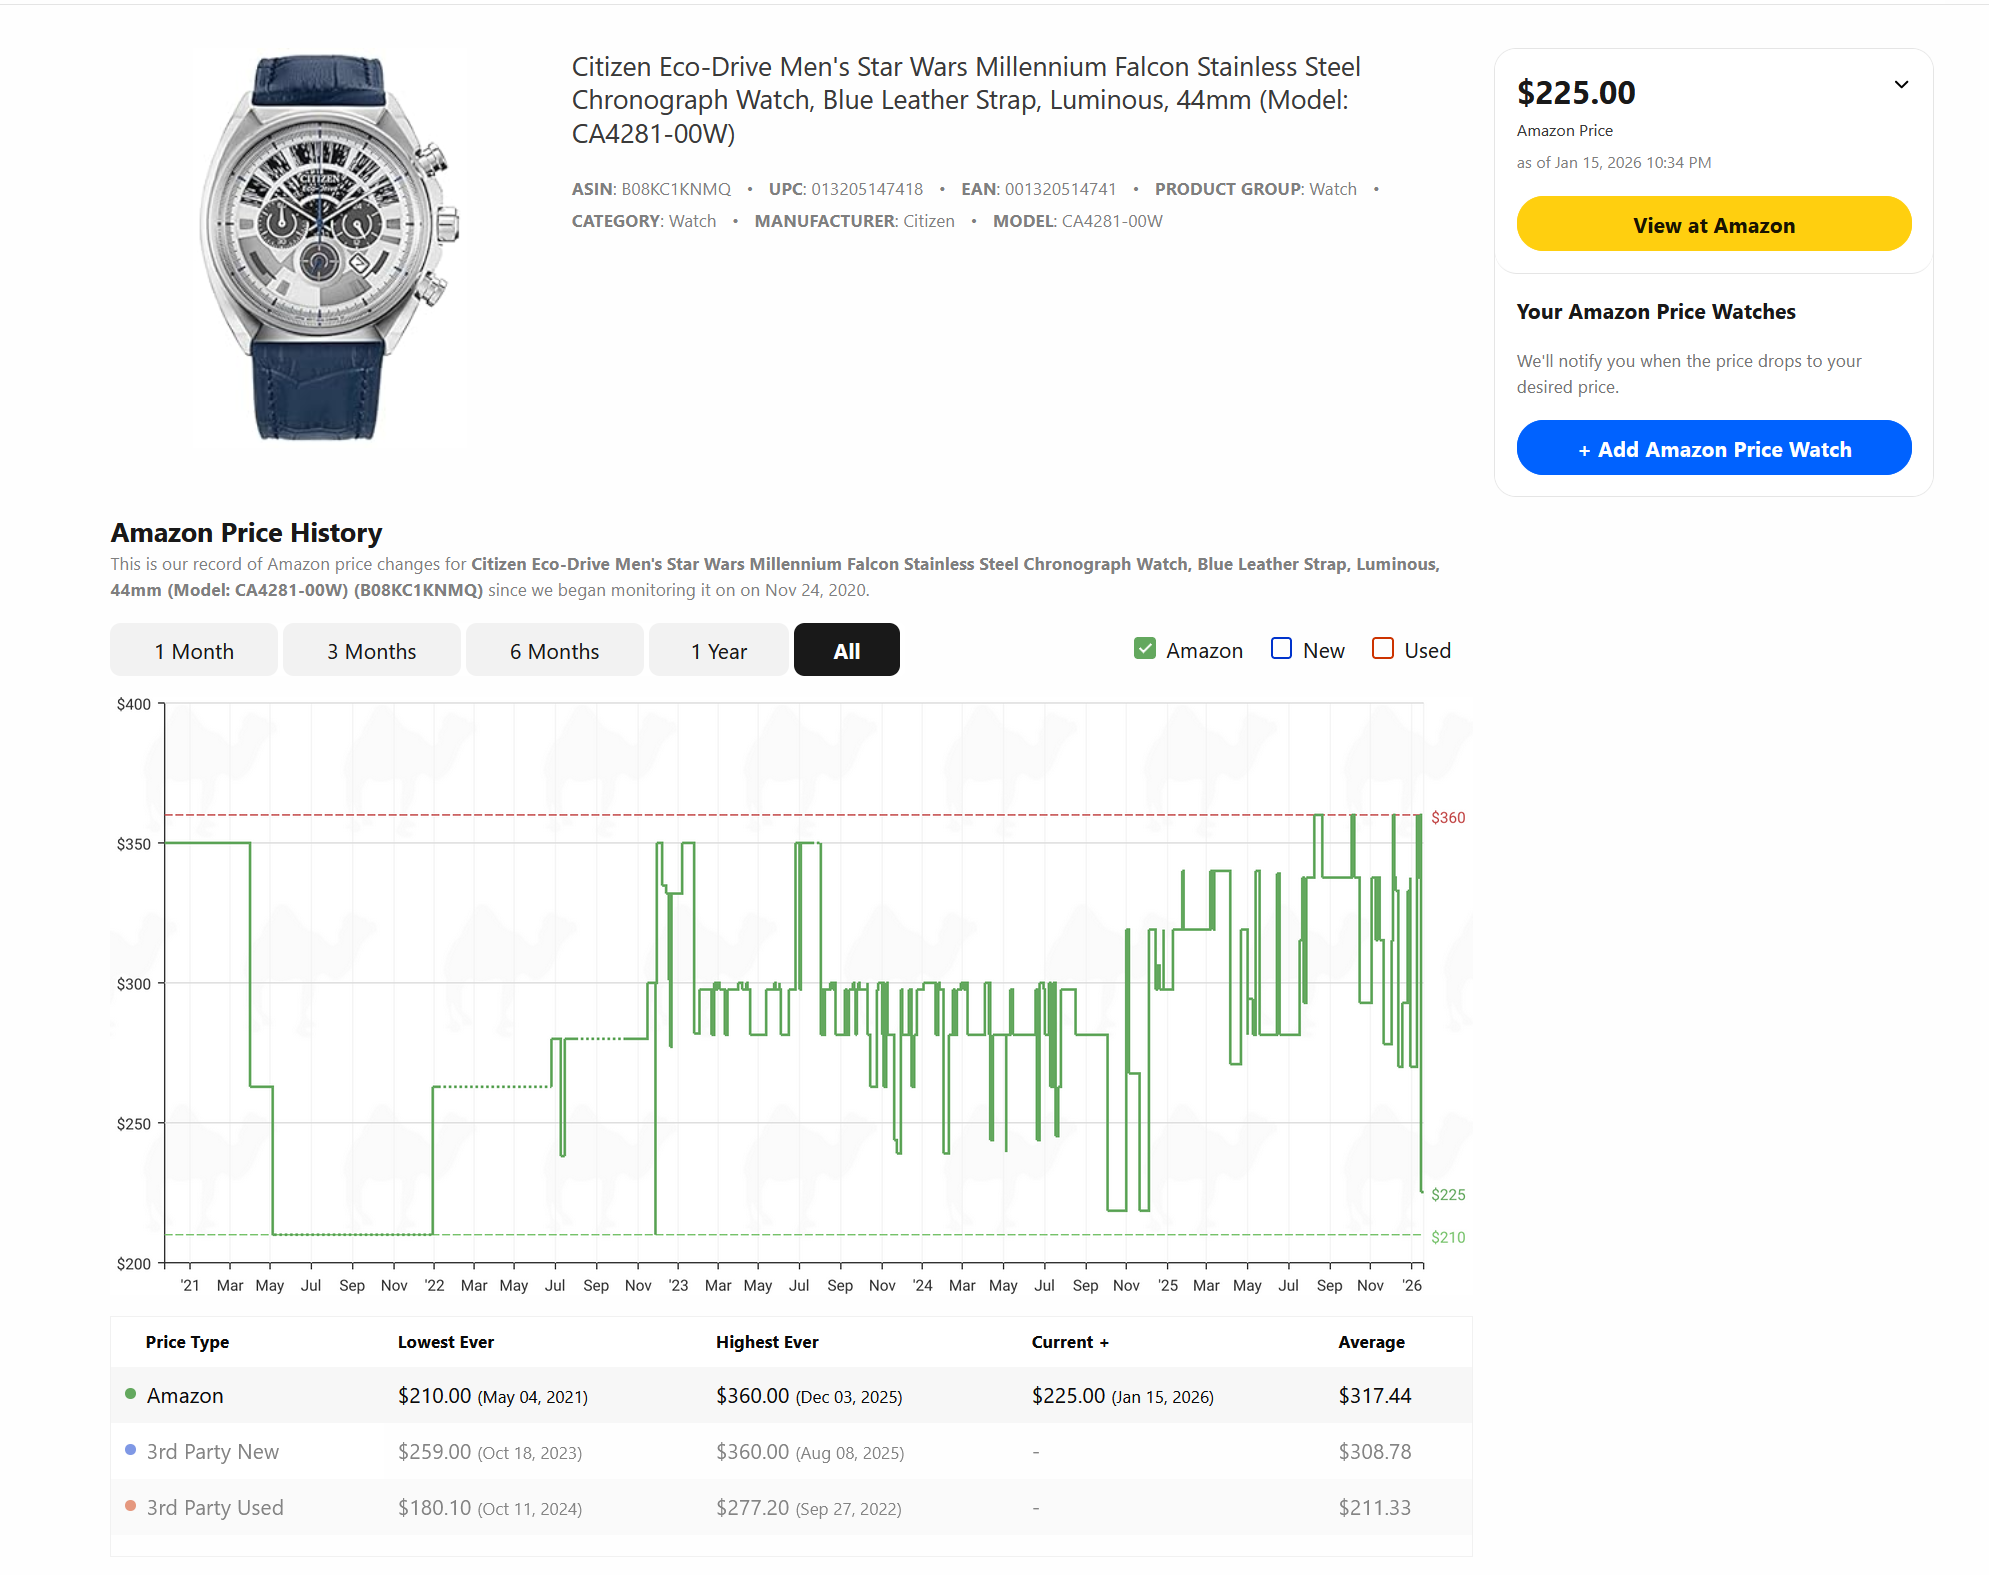Click the watch product thumbnail

click(329, 247)
